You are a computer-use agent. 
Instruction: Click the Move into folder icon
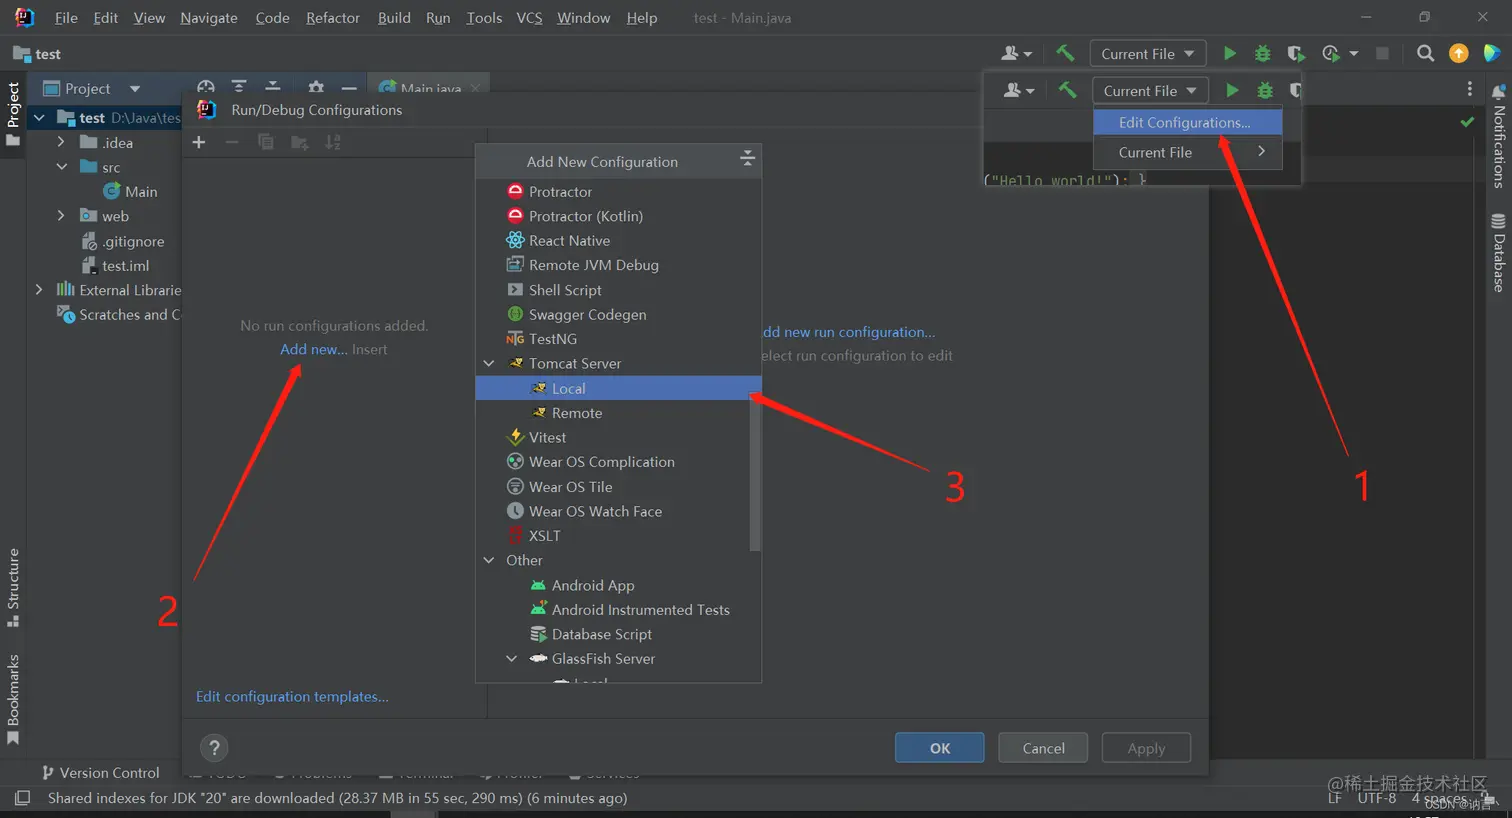299,143
